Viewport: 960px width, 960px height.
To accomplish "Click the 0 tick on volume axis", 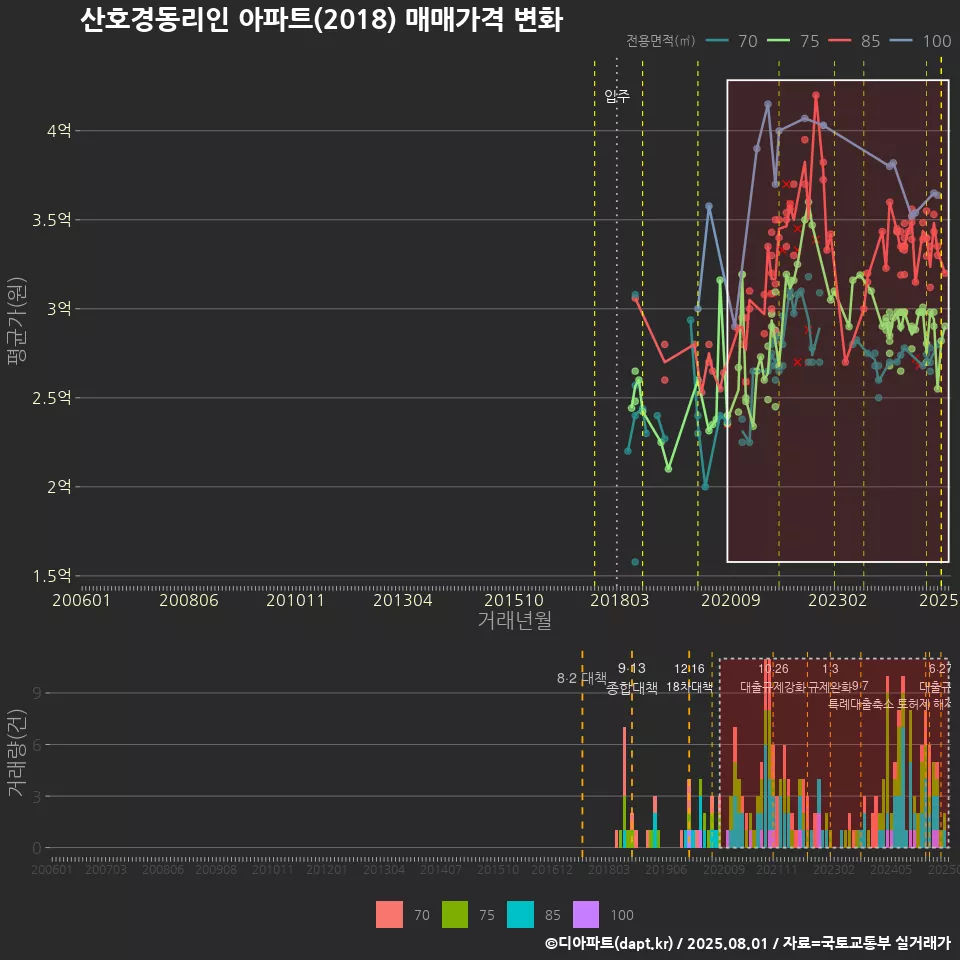I will (x=37, y=849).
